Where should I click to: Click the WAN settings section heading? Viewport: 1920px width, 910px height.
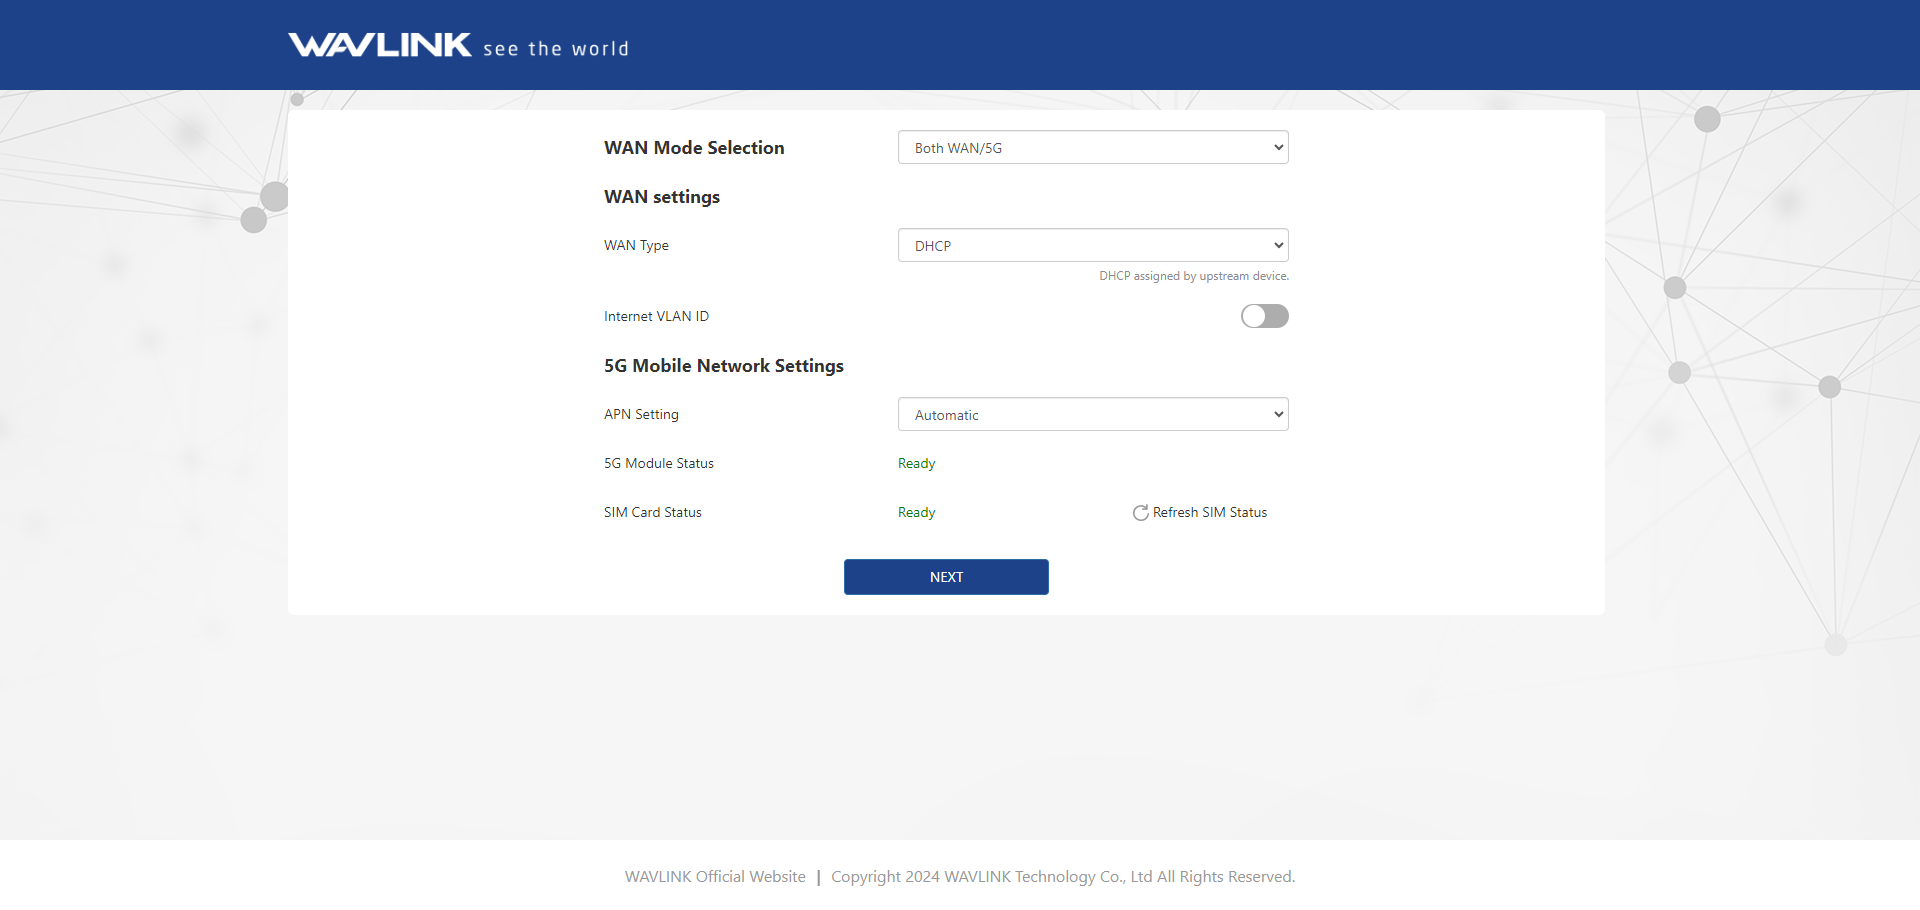(x=661, y=197)
